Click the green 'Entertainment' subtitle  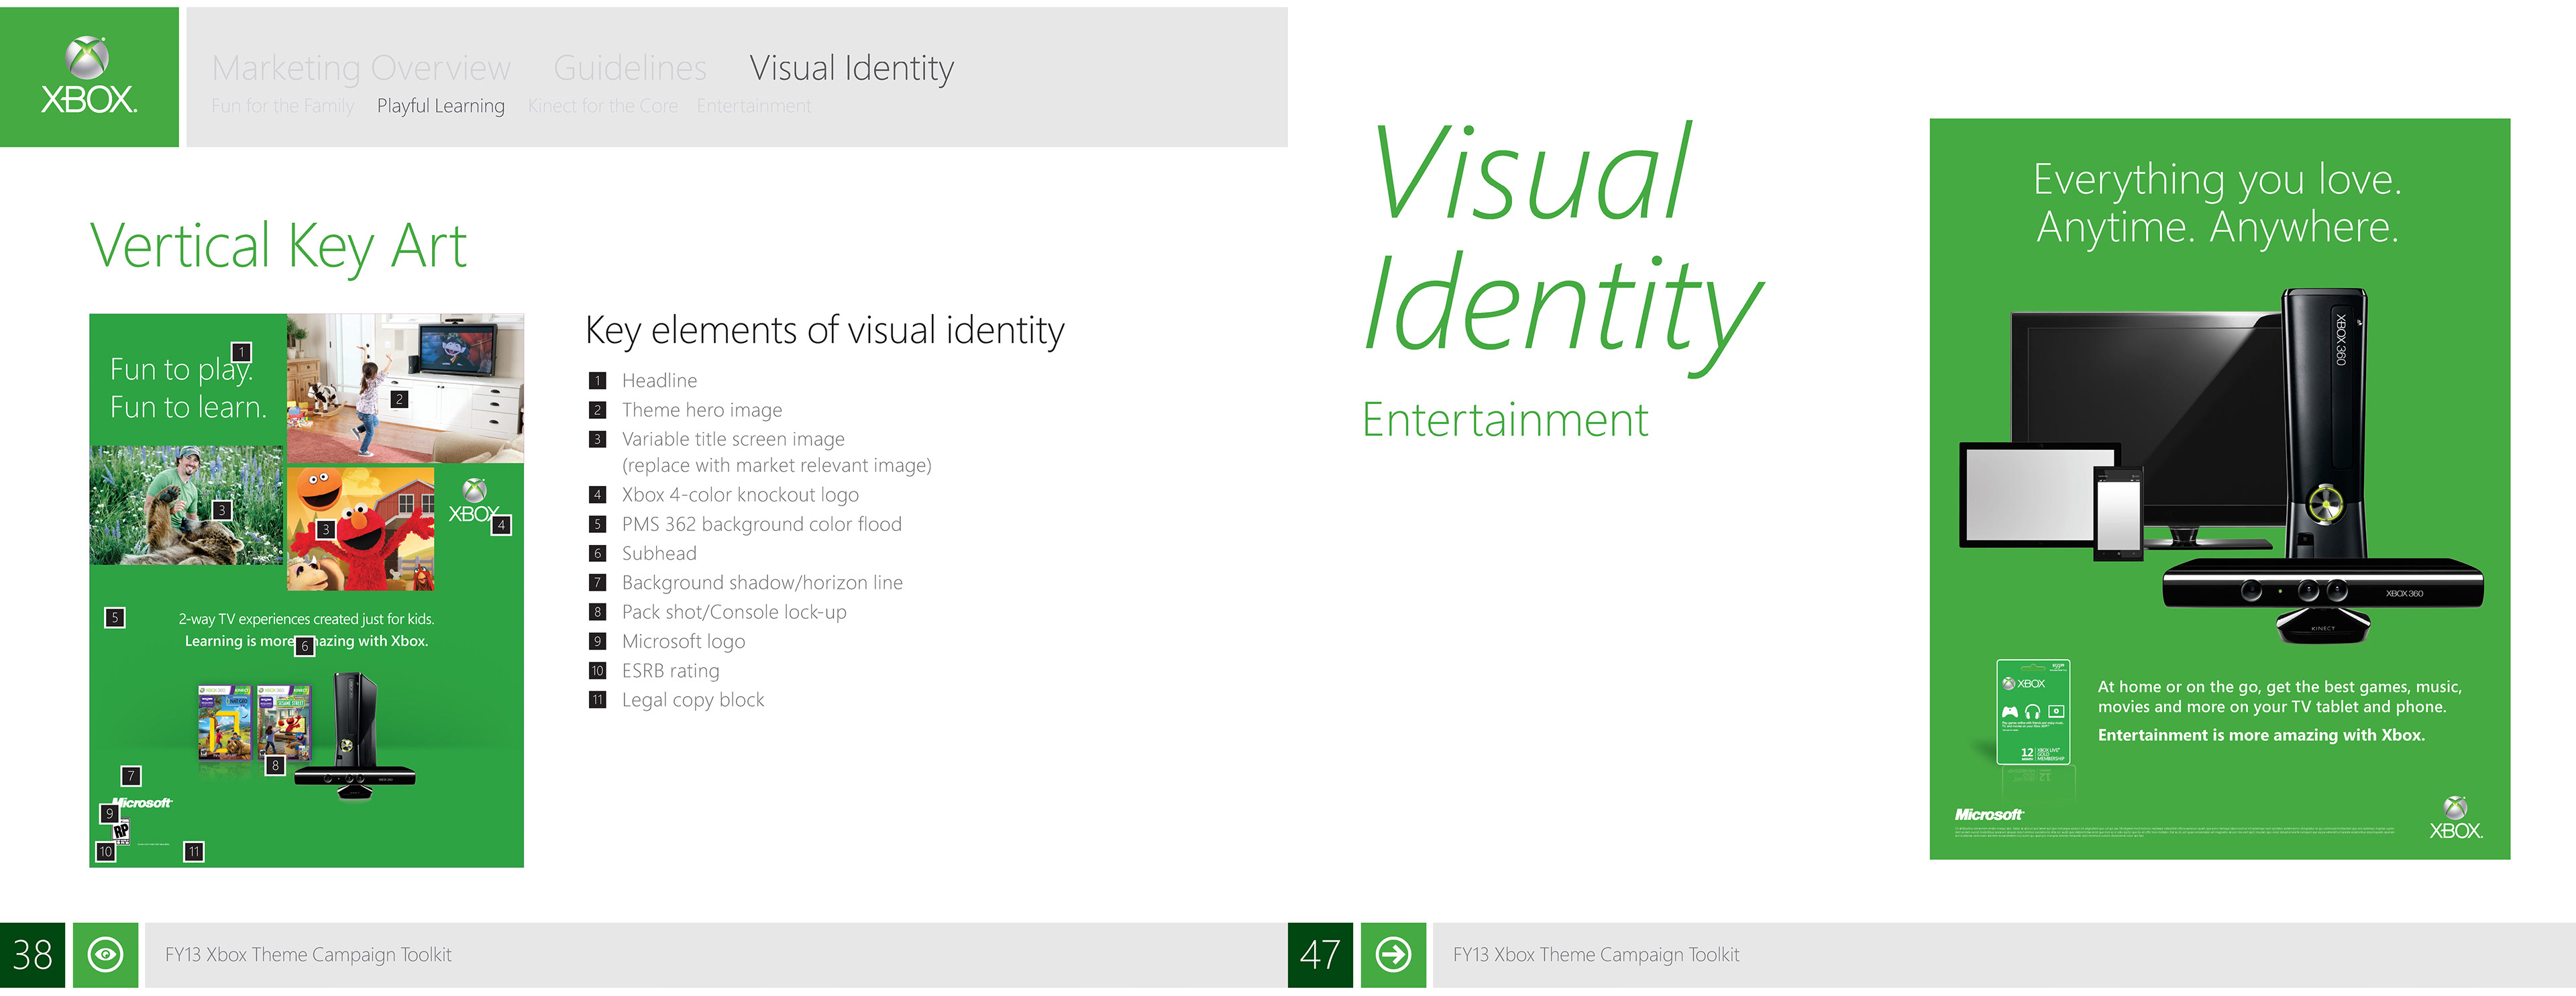point(1505,420)
